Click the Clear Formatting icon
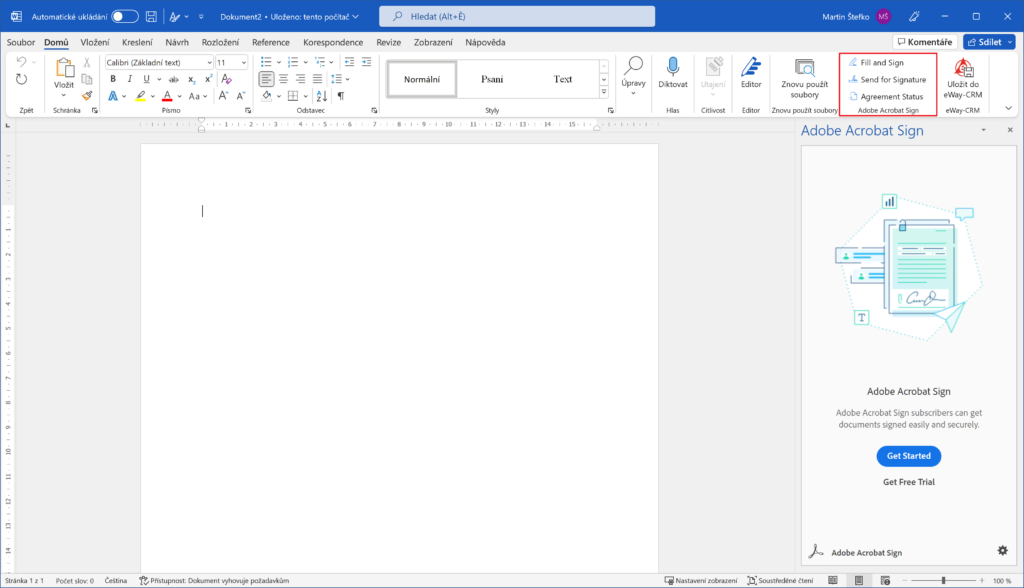Image resolution: width=1024 pixels, height=588 pixels. click(x=227, y=79)
